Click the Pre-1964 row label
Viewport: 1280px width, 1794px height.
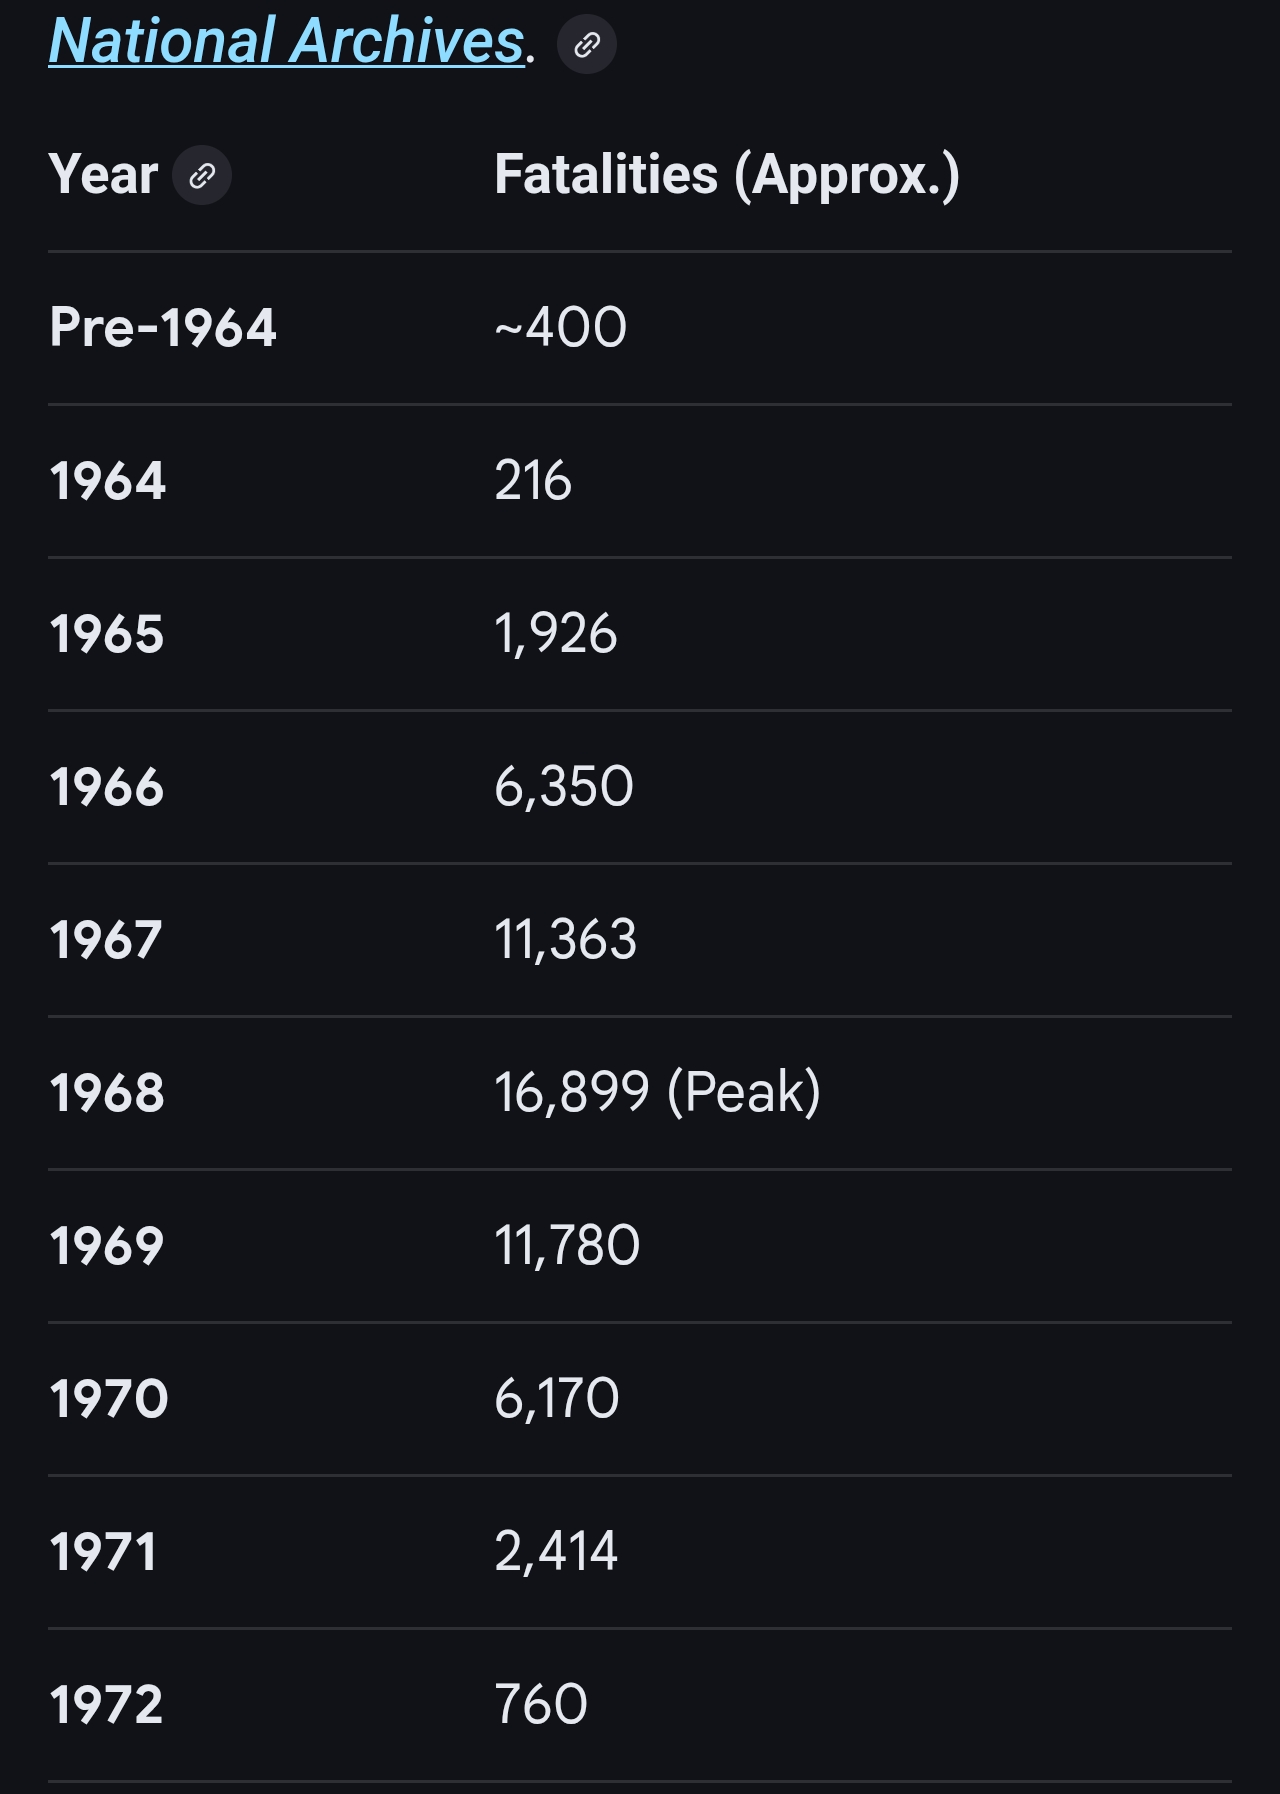pos(163,328)
